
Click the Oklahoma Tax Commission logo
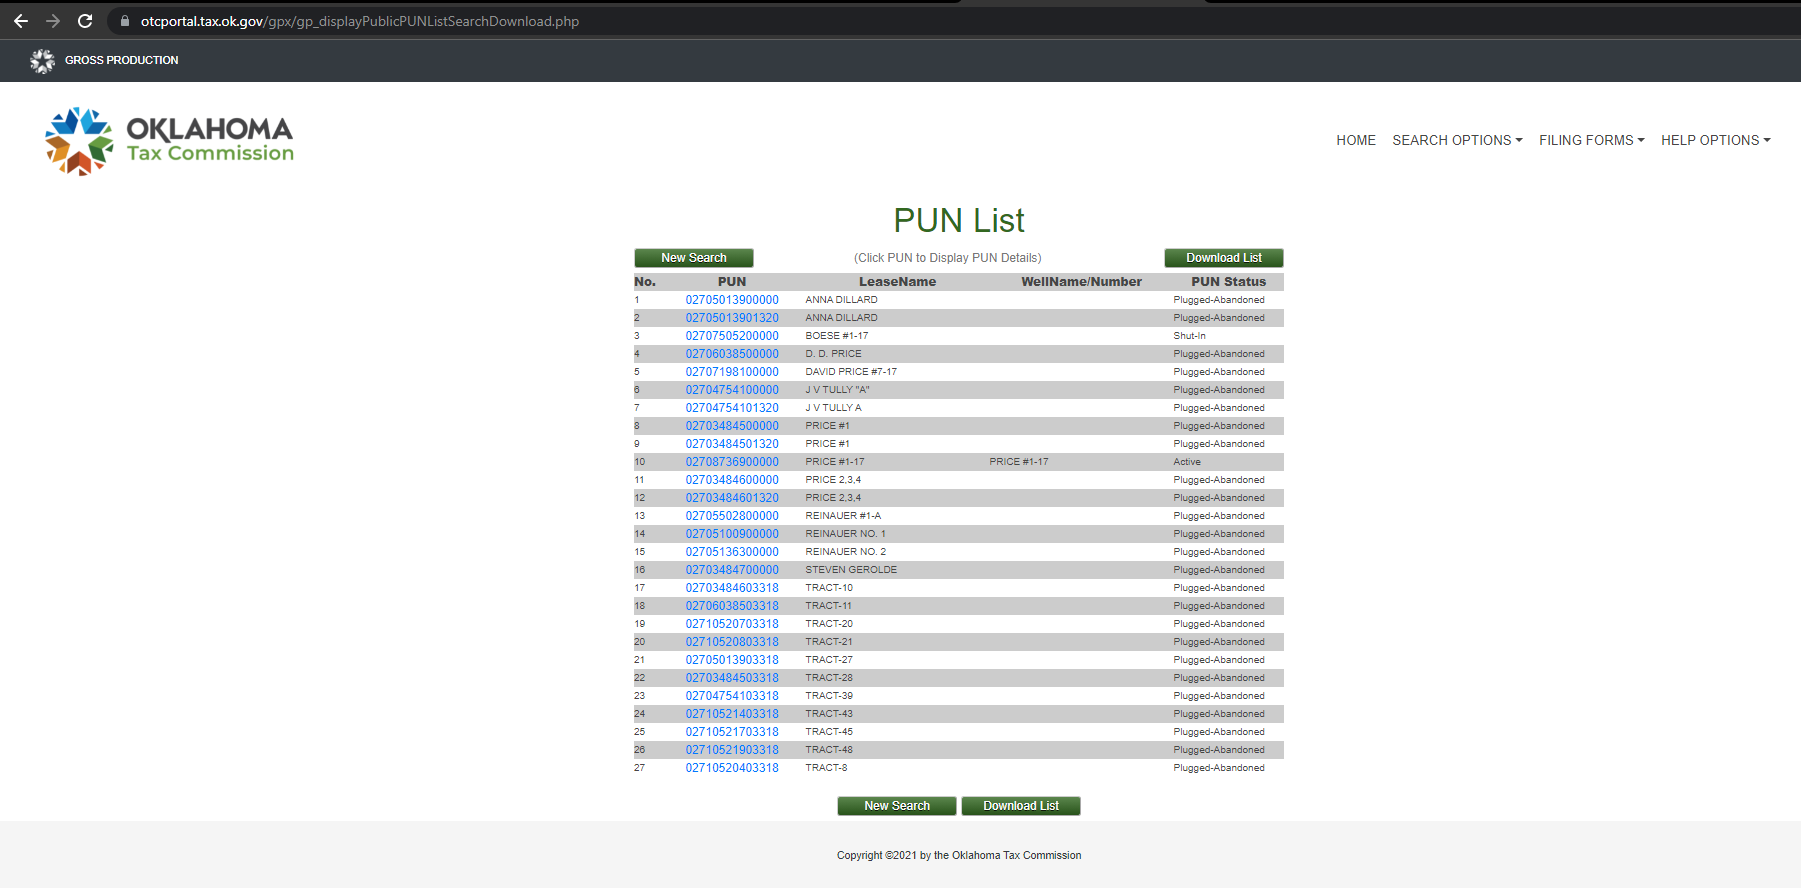(x=170, y=141)
